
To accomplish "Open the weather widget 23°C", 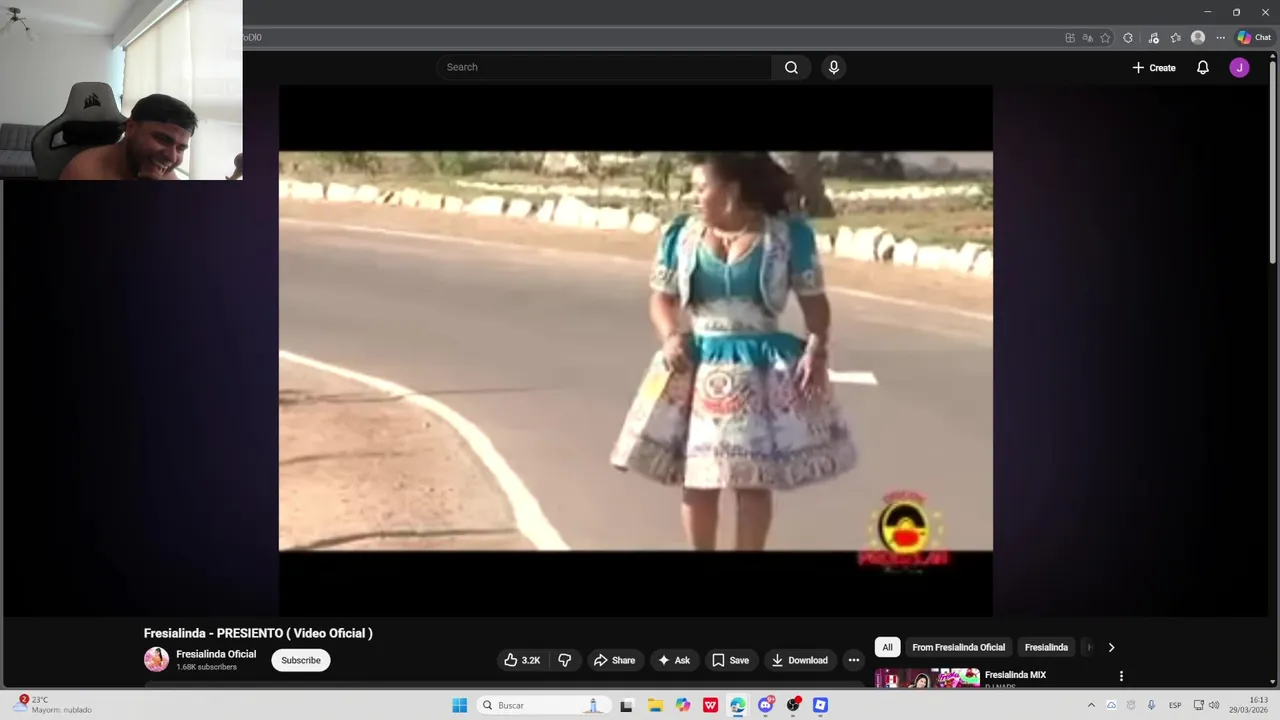I will [x=52, y=705].
